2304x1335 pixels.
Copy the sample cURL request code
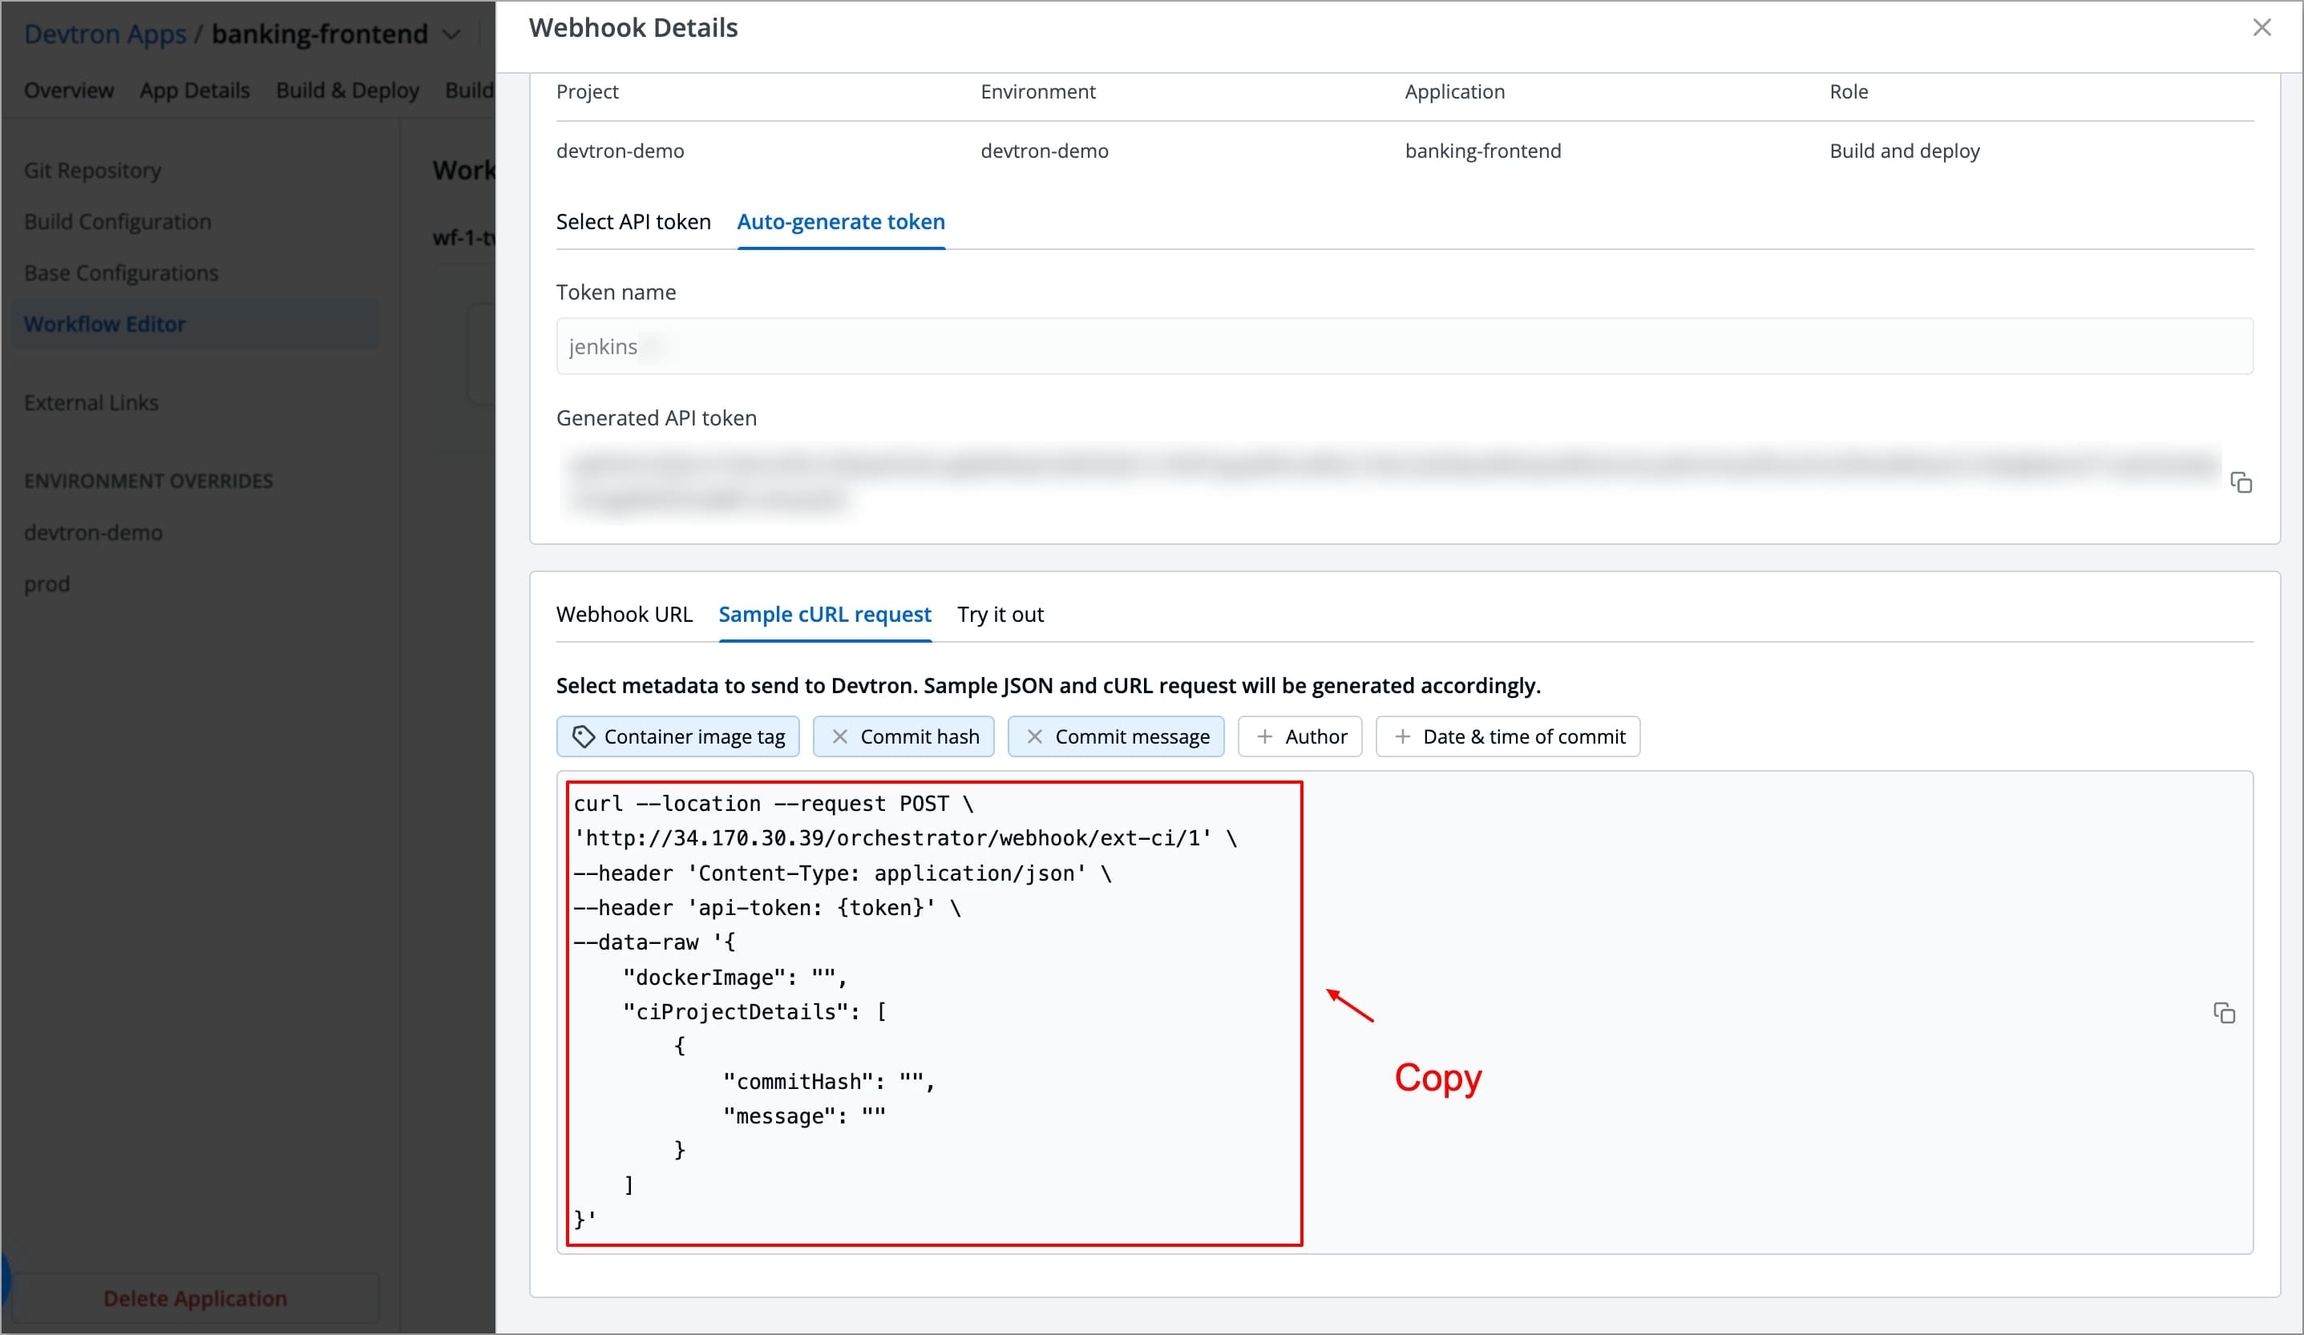coord(2224,1013)
